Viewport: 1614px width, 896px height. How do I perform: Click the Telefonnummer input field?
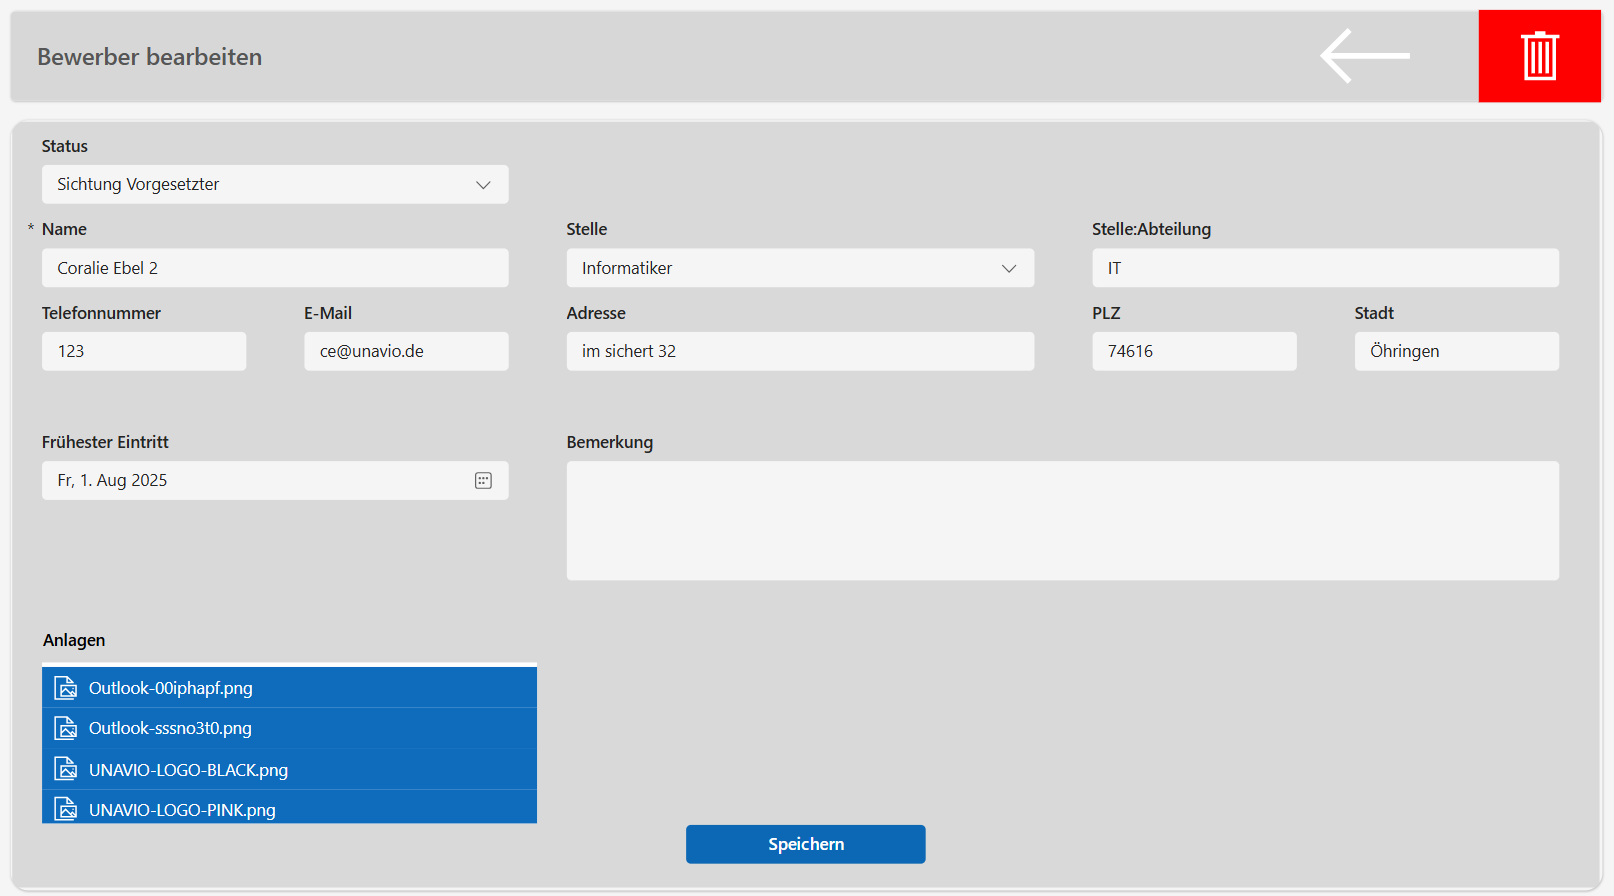pos(144,352)
